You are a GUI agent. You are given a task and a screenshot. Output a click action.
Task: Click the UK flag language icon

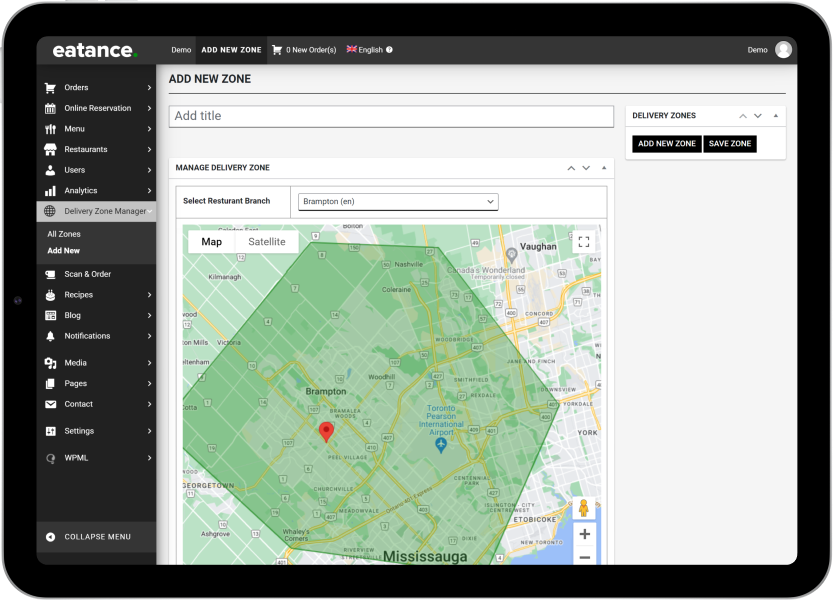pyautogui.click(x=352, y=49)
